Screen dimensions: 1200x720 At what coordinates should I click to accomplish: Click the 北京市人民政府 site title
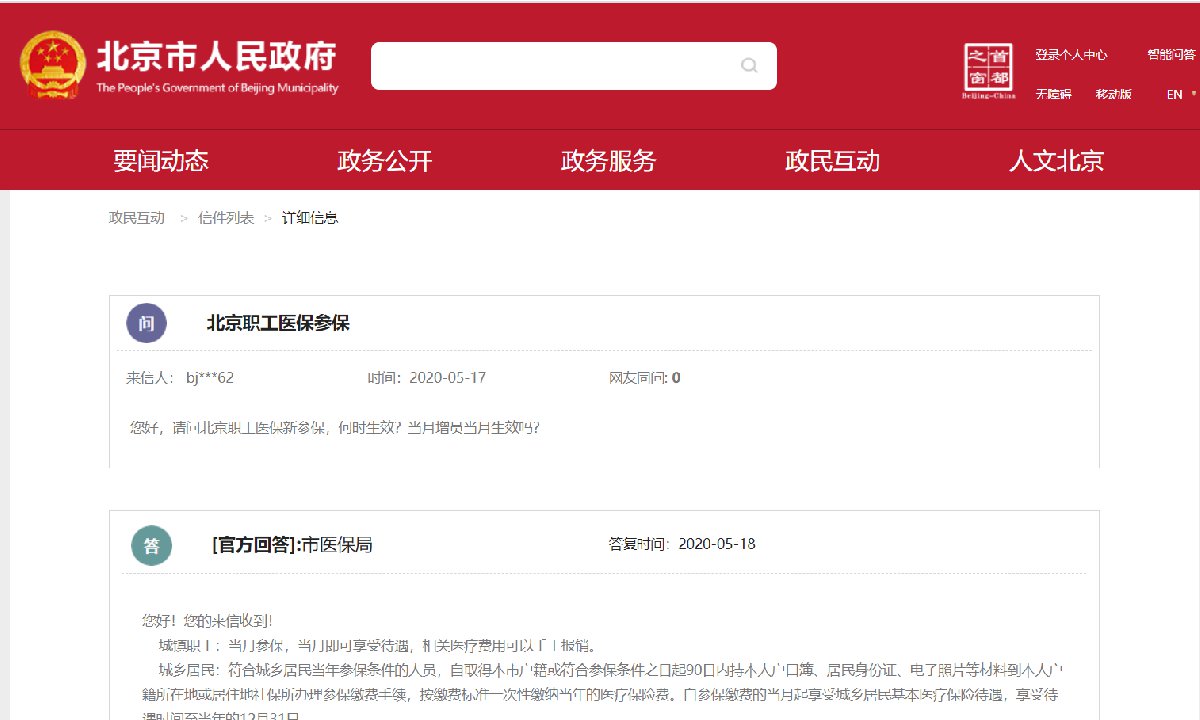[216, 57]
